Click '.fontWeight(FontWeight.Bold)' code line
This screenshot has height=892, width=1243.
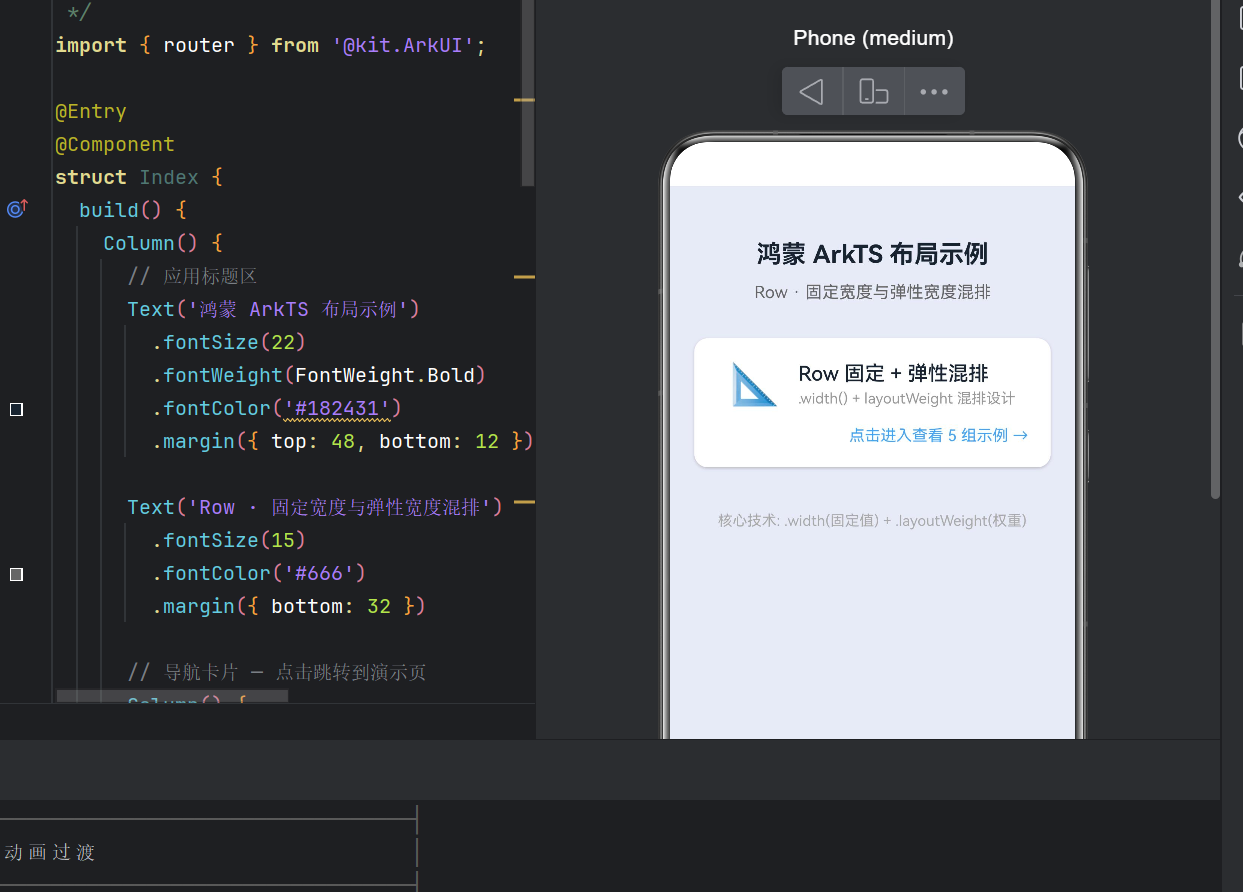318,375
